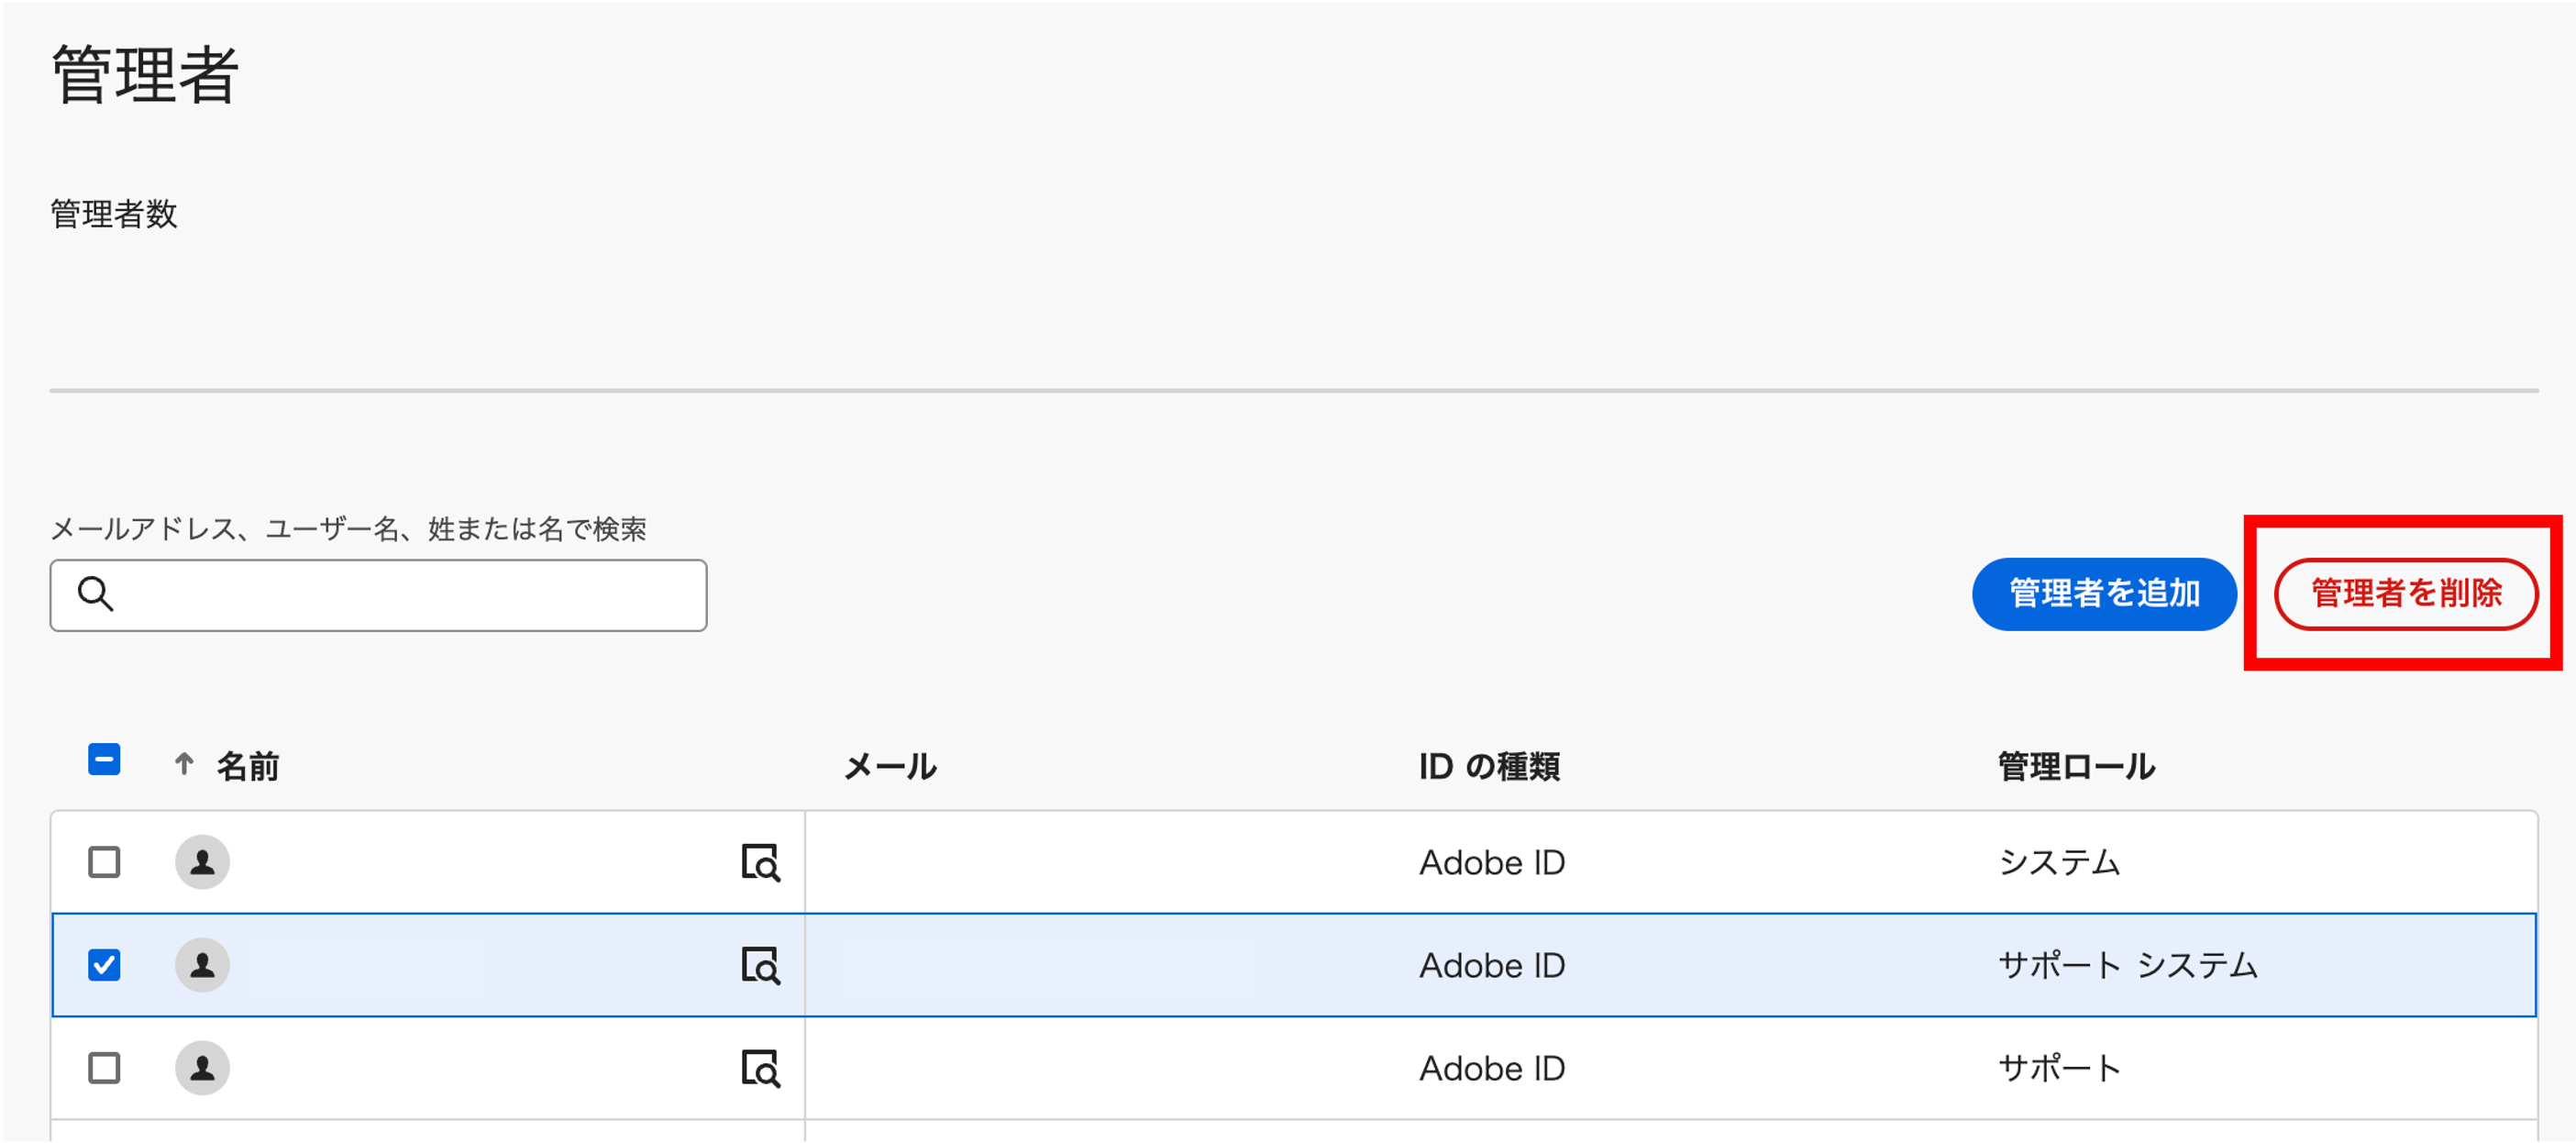2576x1143 pixels.
Task: Uncheck the selected サポート システム row checkbox
Action: point(104,965)
